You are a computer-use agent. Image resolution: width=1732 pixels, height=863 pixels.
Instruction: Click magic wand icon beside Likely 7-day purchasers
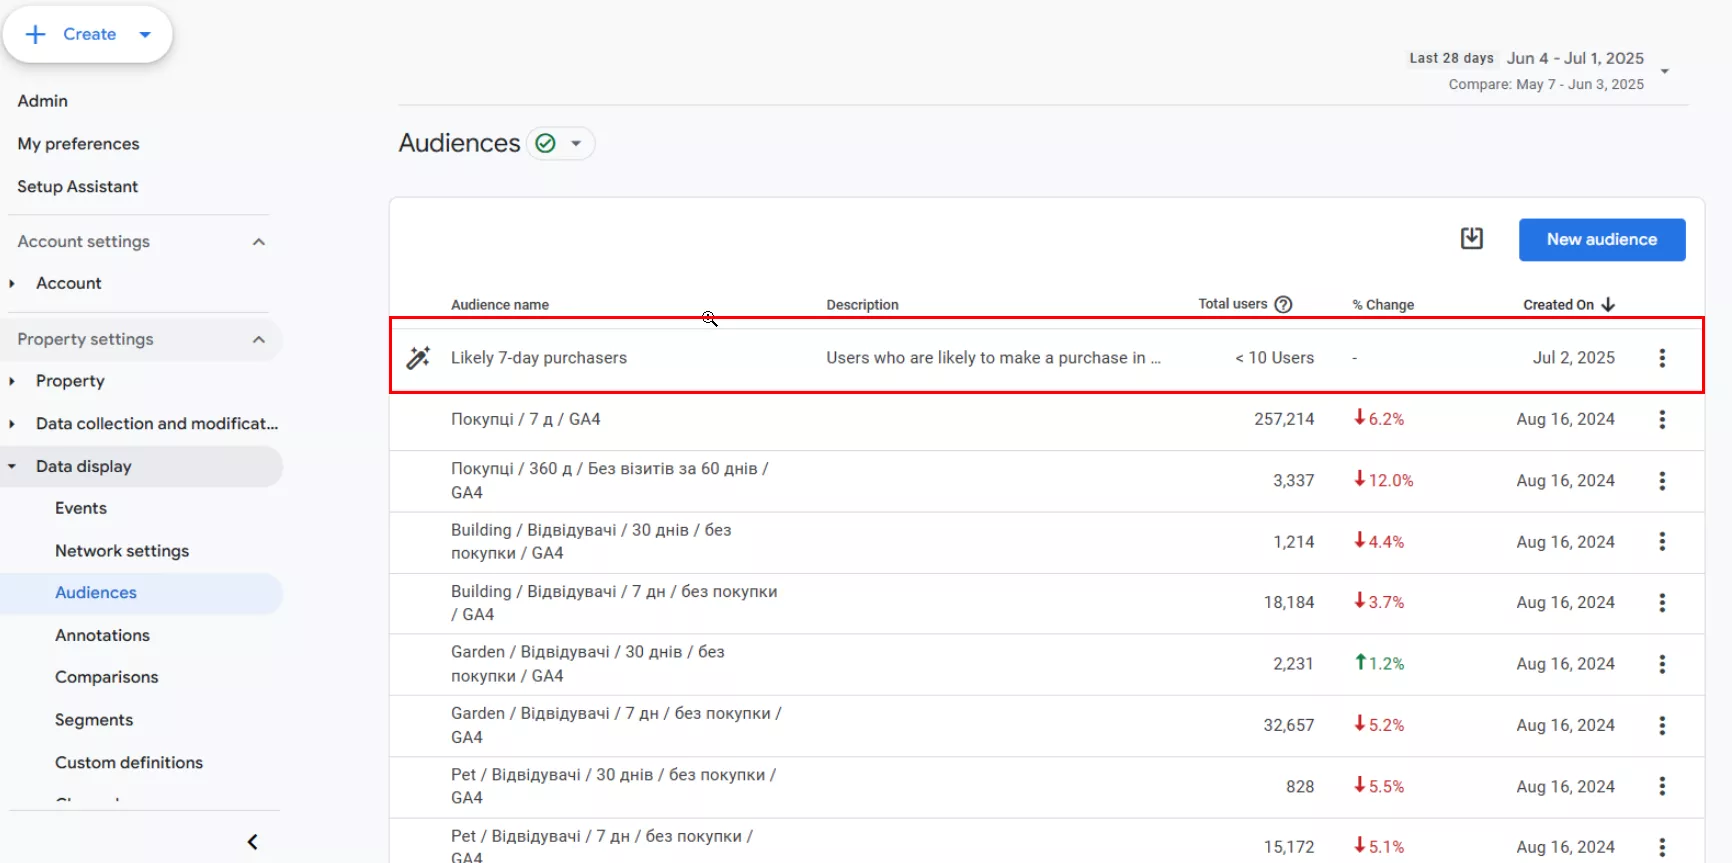[418, 358]
